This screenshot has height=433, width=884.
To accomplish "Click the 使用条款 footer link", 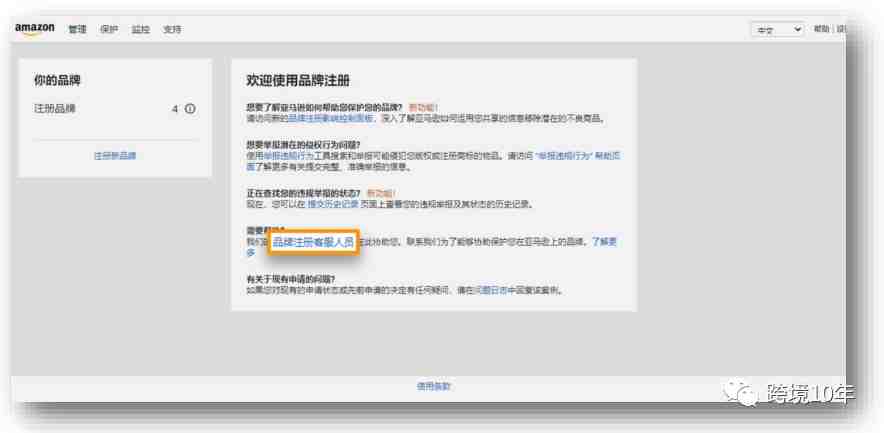I will tap(434, 386).
